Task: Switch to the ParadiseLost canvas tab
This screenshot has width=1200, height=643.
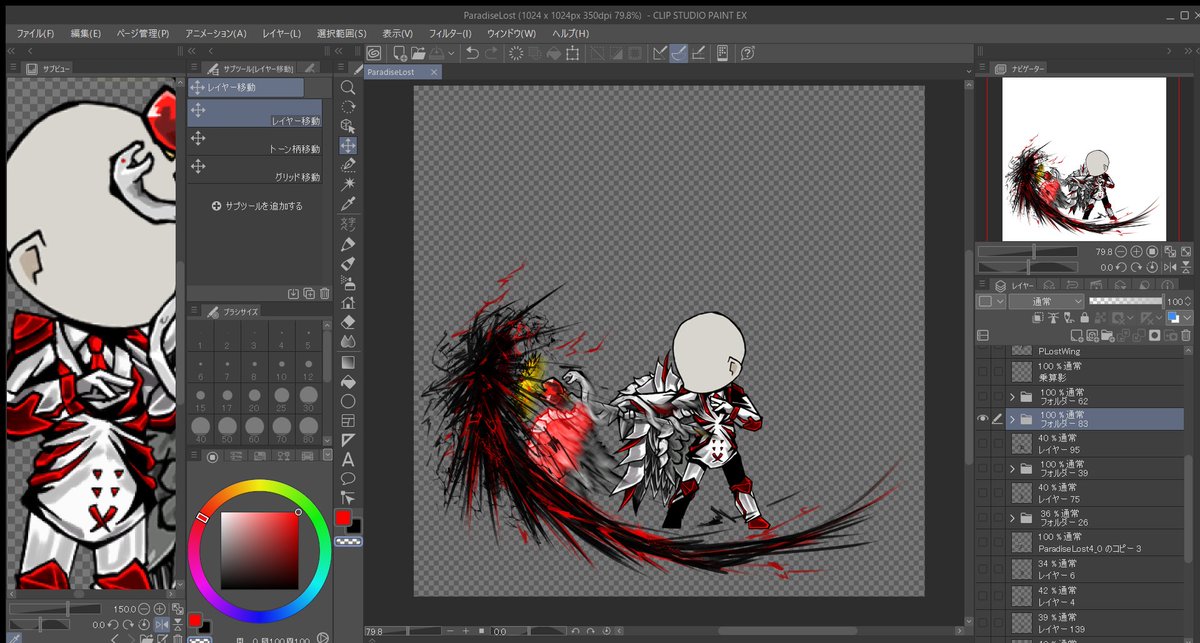Action: click(x=391, y=72)
